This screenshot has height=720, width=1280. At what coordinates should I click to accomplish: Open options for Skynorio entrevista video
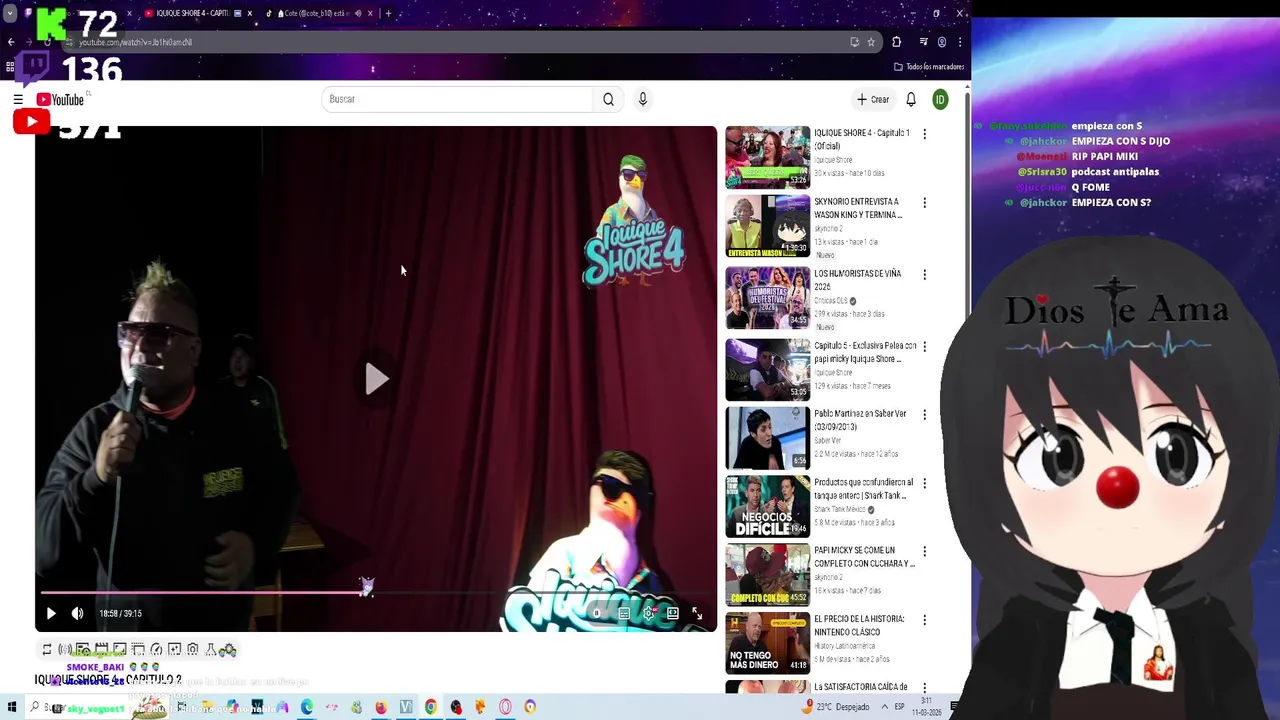pyautogui.click(x=924, y=202)
